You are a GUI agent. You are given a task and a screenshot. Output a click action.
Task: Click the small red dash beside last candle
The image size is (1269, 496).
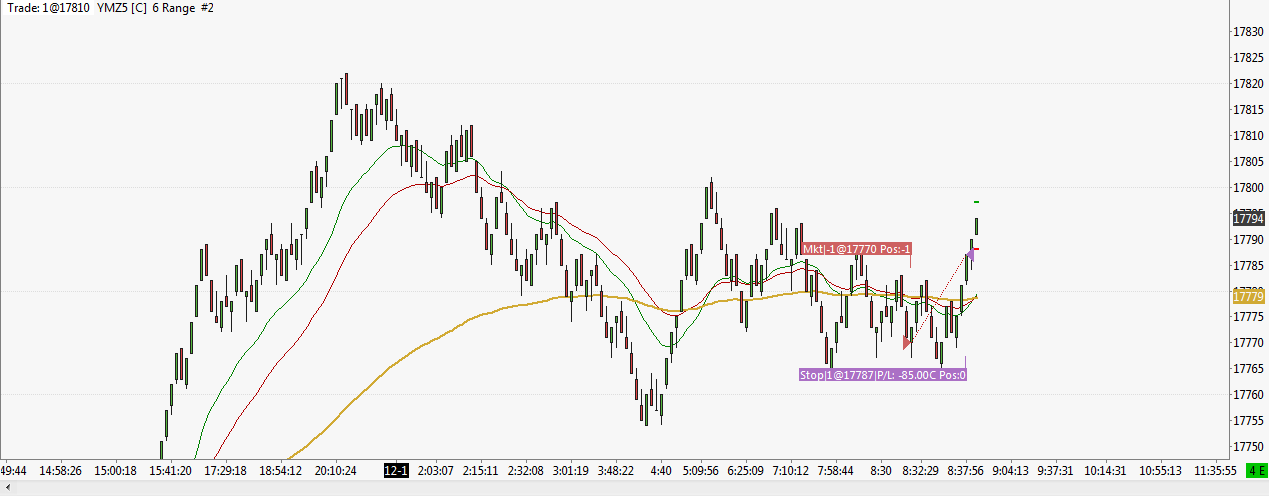(x=976, y=248)
